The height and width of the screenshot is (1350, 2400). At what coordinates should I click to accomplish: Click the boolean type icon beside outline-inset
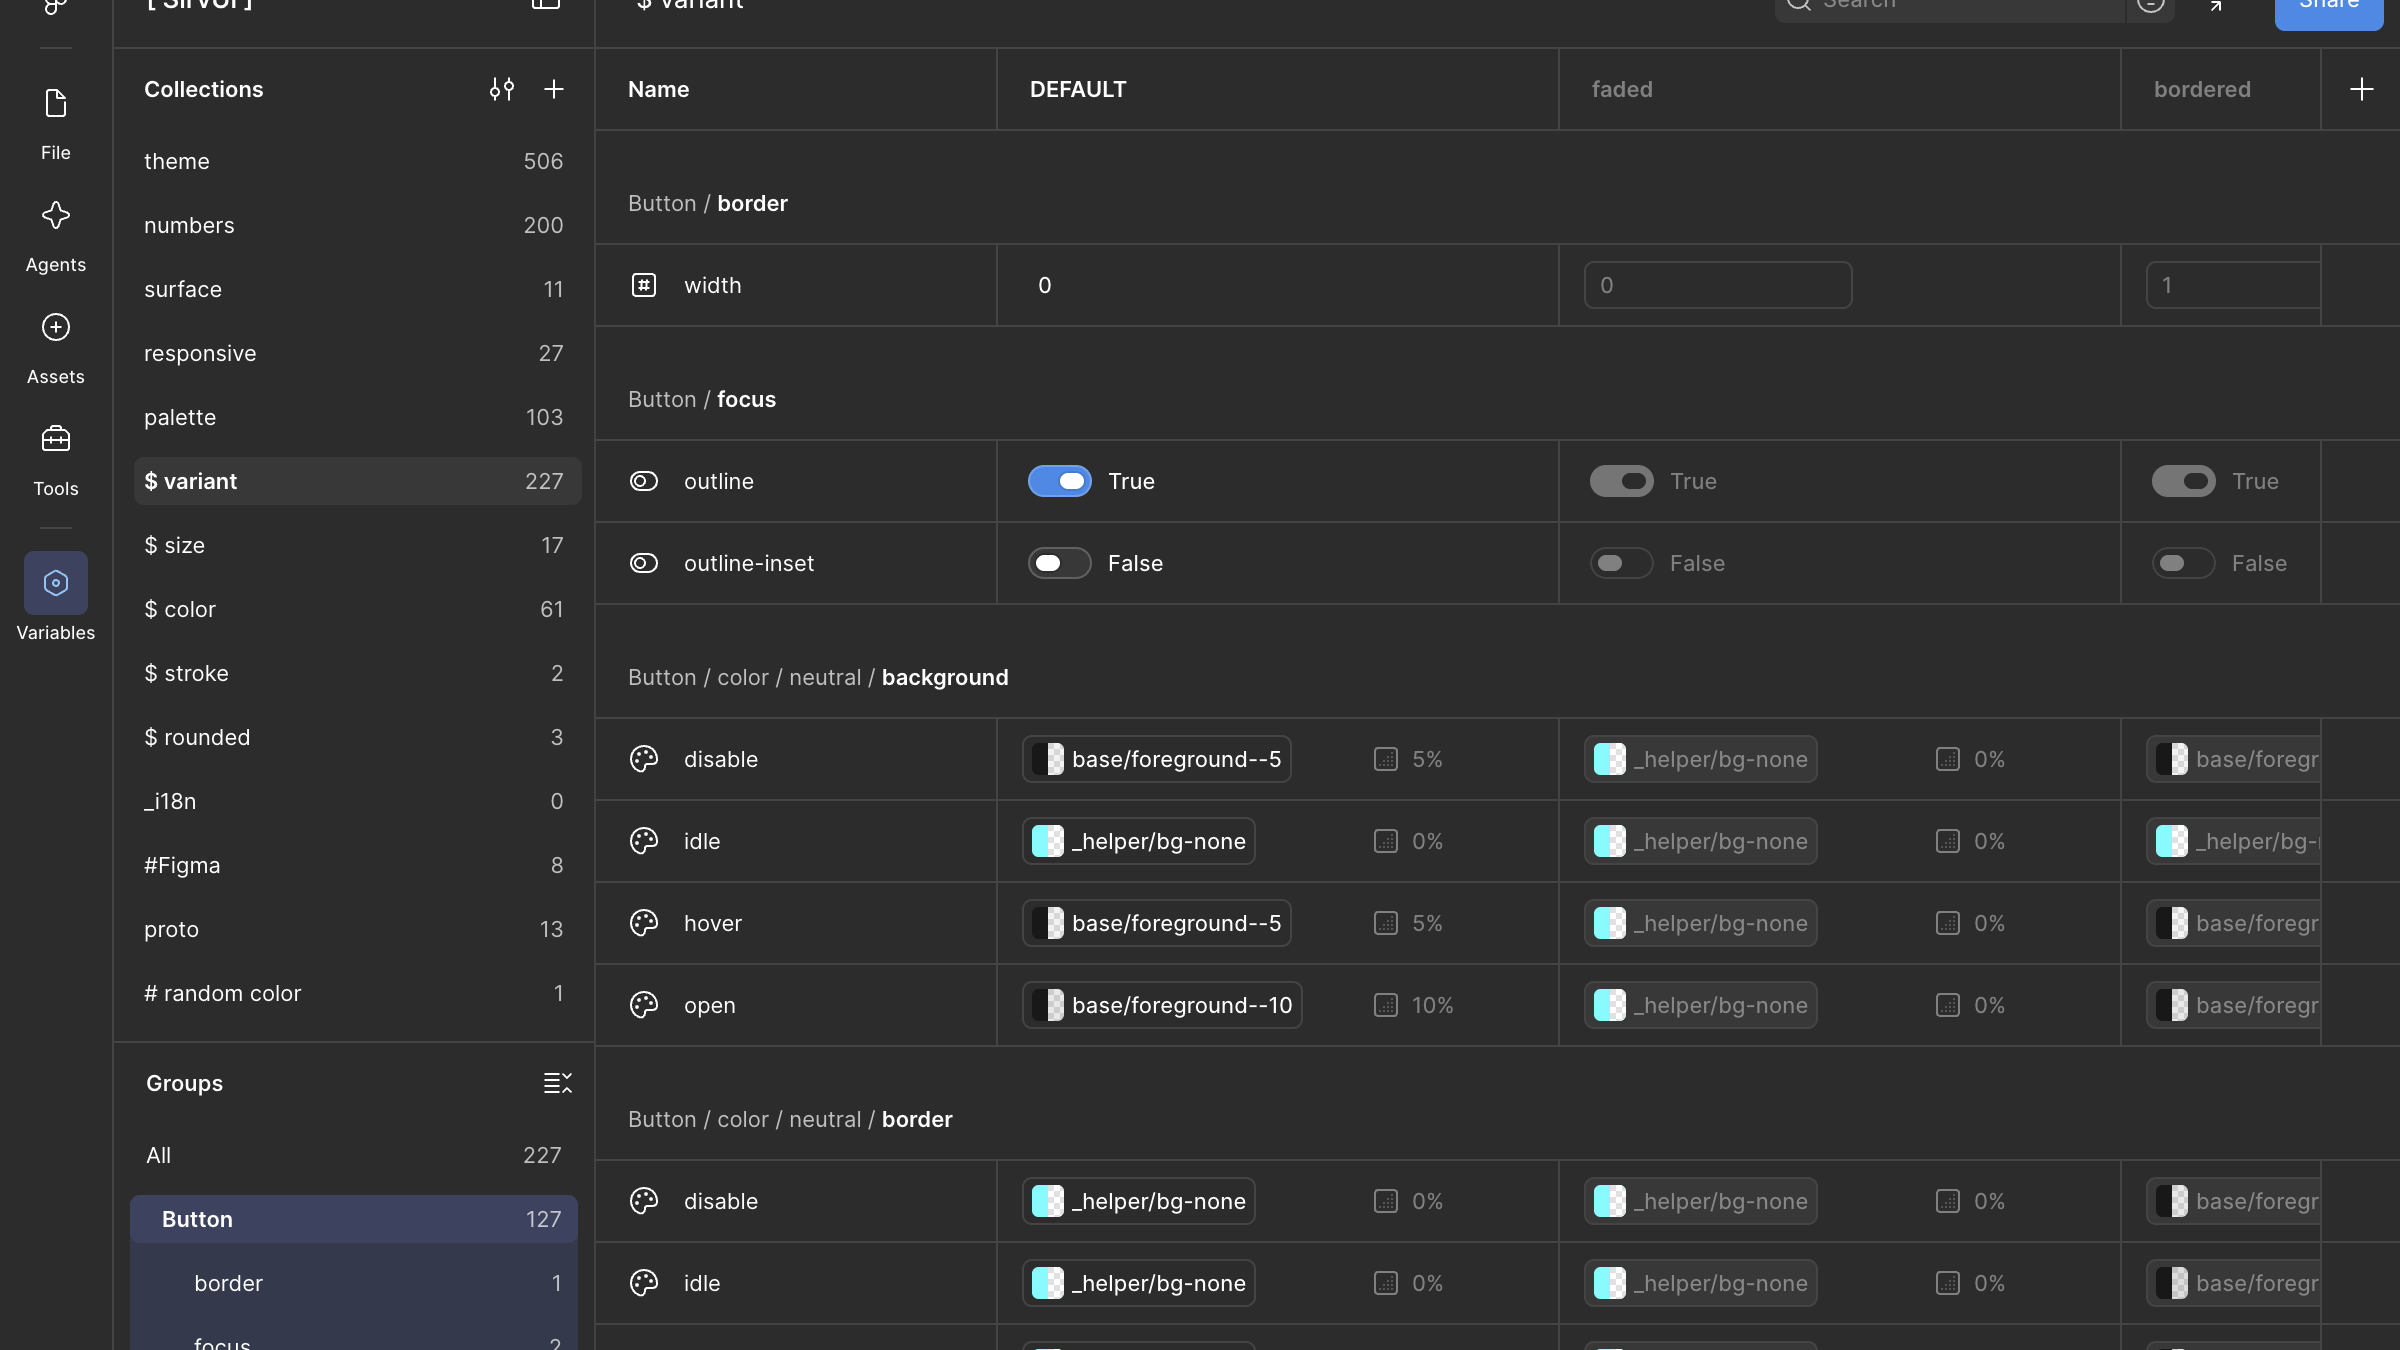tap(644, 563)
